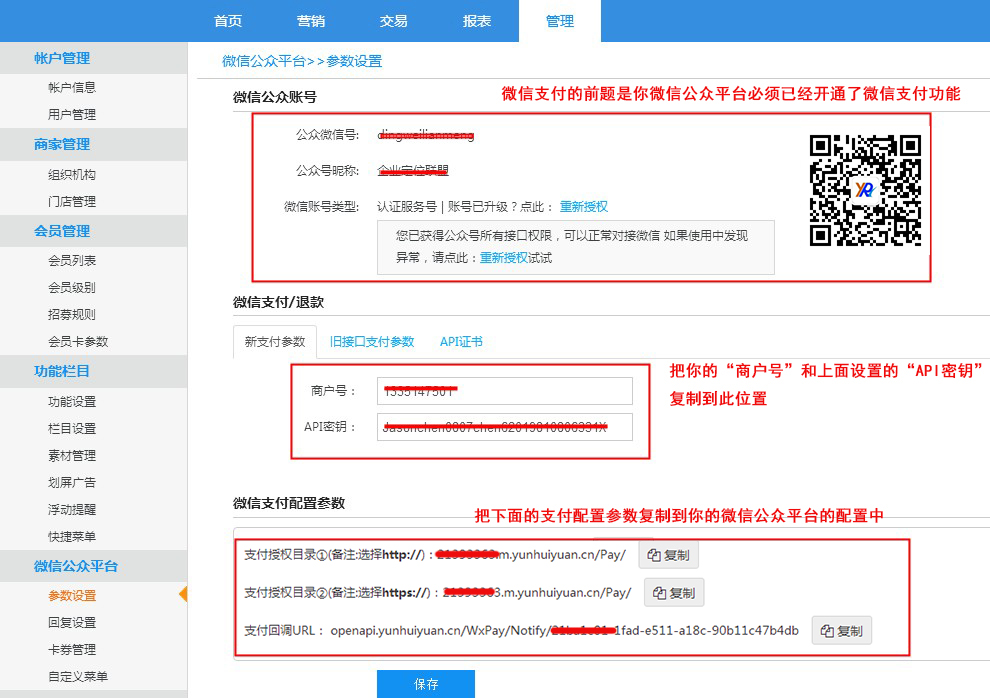
Task: Focus the API密钥 input field
Action: coord(504,427)
